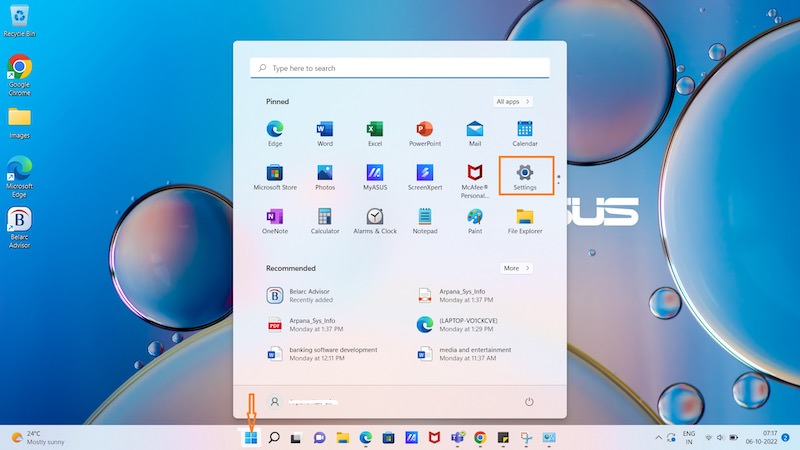Show more recommended items
The image size is (800, 450).
point(516,268)
